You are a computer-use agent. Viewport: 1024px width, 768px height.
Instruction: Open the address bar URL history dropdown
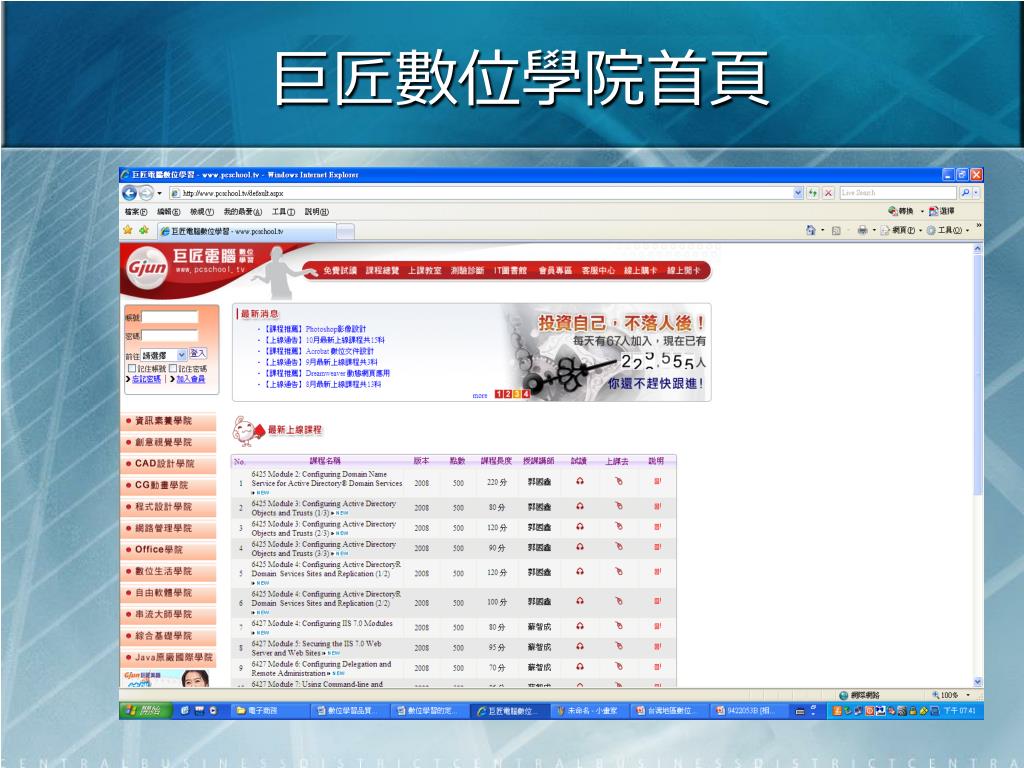pyautogui.click(x=798, y=193)
